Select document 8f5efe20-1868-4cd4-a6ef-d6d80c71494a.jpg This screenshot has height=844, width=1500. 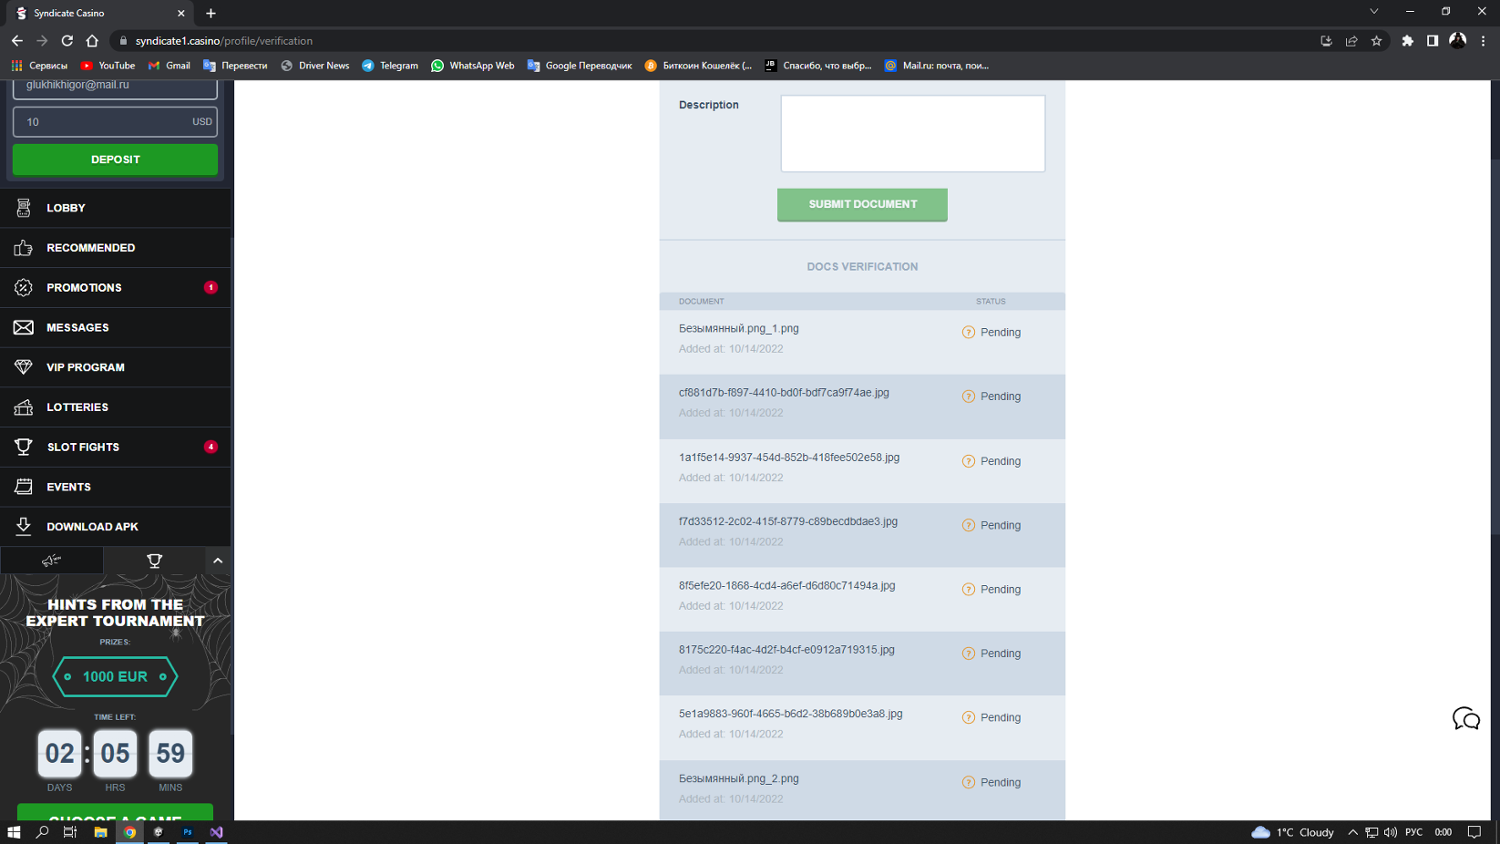787,586
